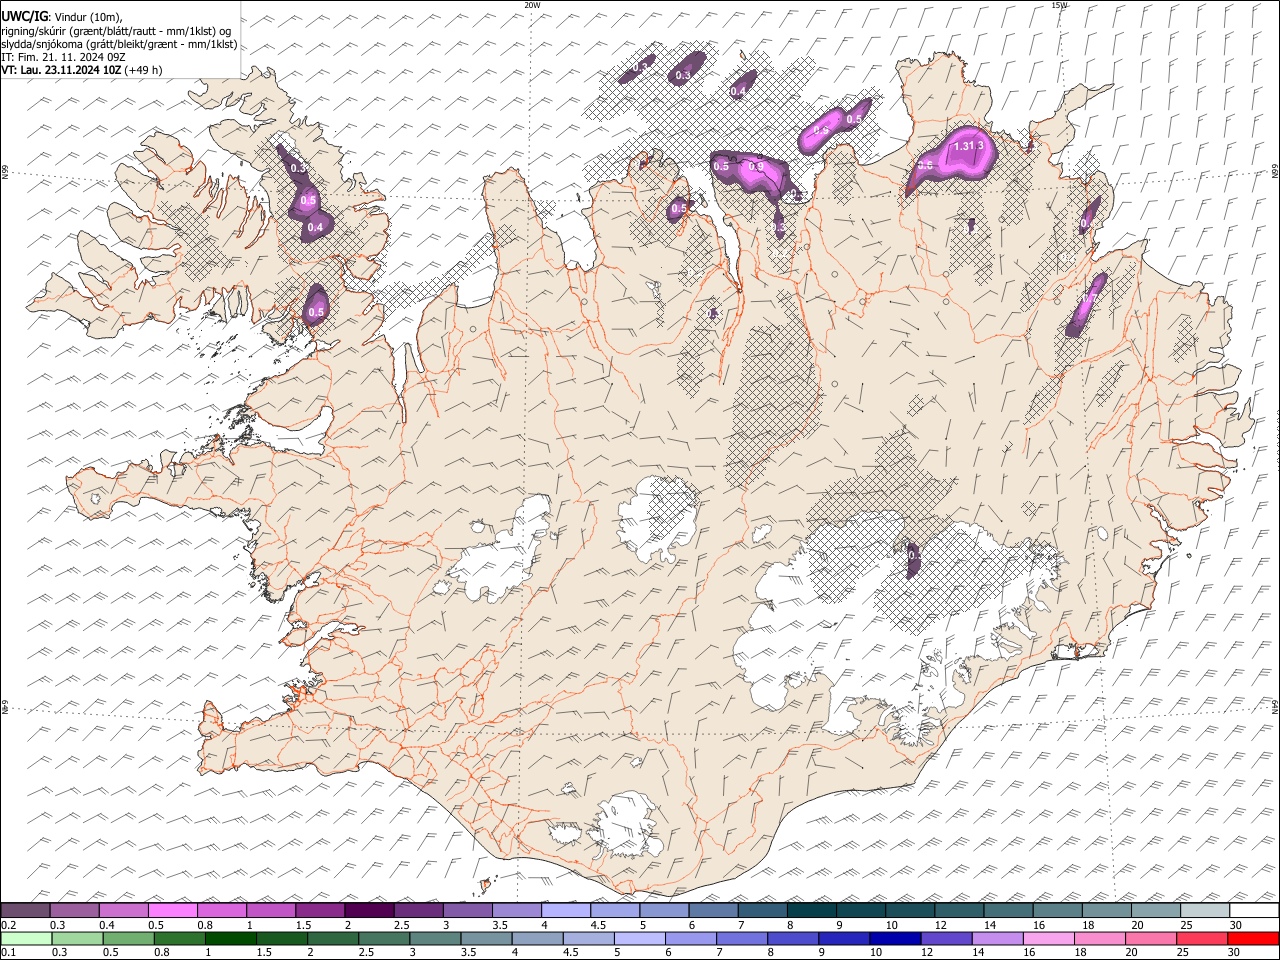This screenshot has width=1280, height=960.
Task: Click the 'UWC/IG: Vindur (10m)' title text
Action: pyautogui.click(x=62, y=17)
